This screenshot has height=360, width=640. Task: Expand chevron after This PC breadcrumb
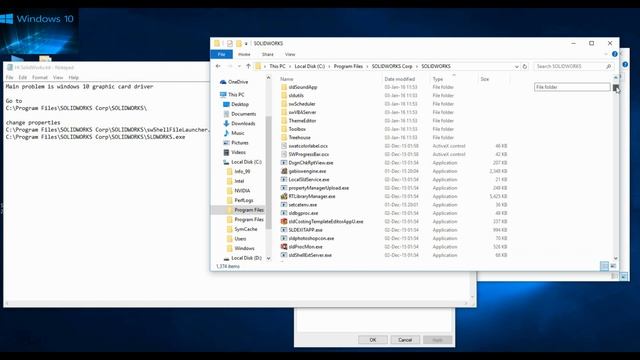[290, 66]
